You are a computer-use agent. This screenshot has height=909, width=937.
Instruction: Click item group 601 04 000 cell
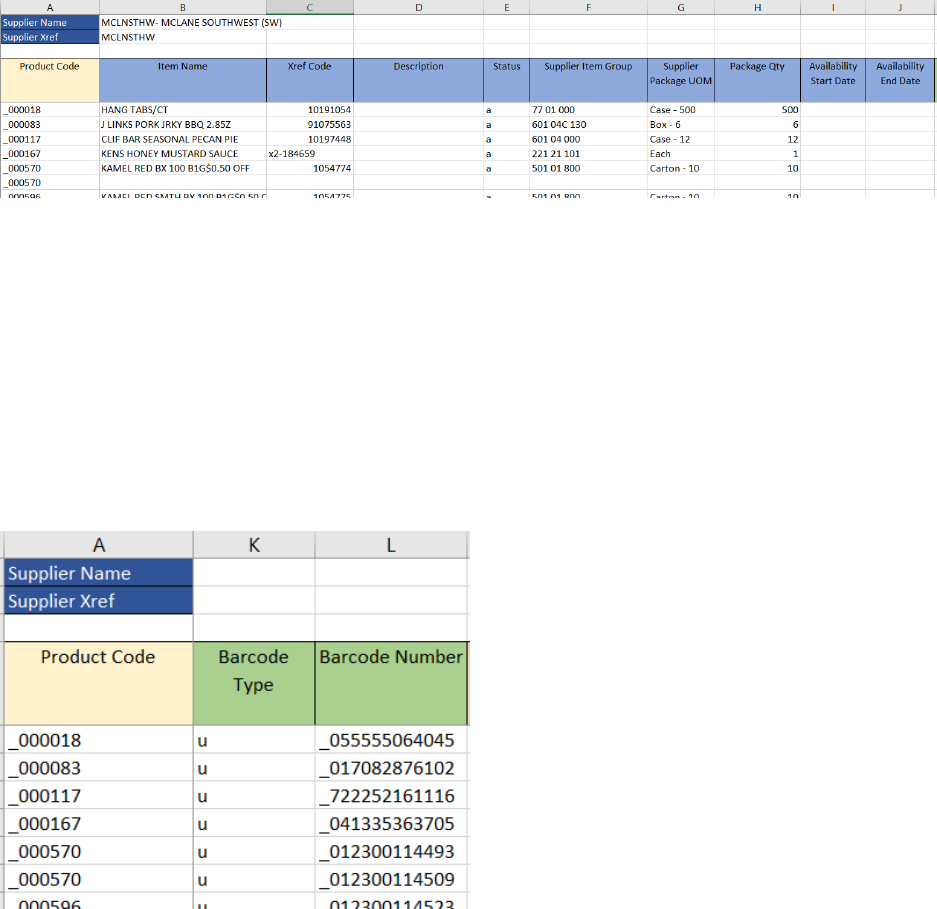pos(588,139)
